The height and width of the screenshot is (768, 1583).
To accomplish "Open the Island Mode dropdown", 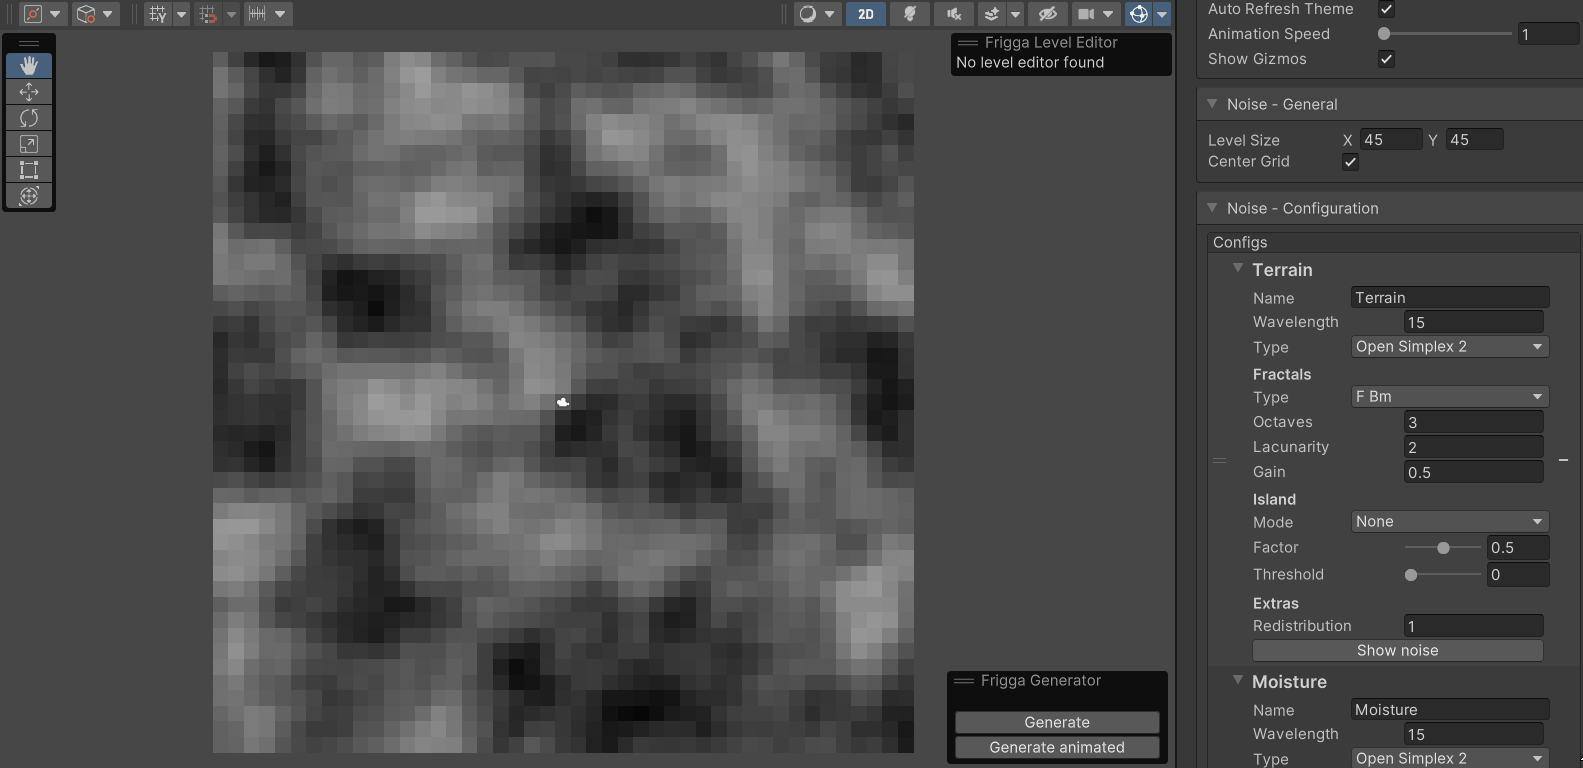I will point(1449,522).
